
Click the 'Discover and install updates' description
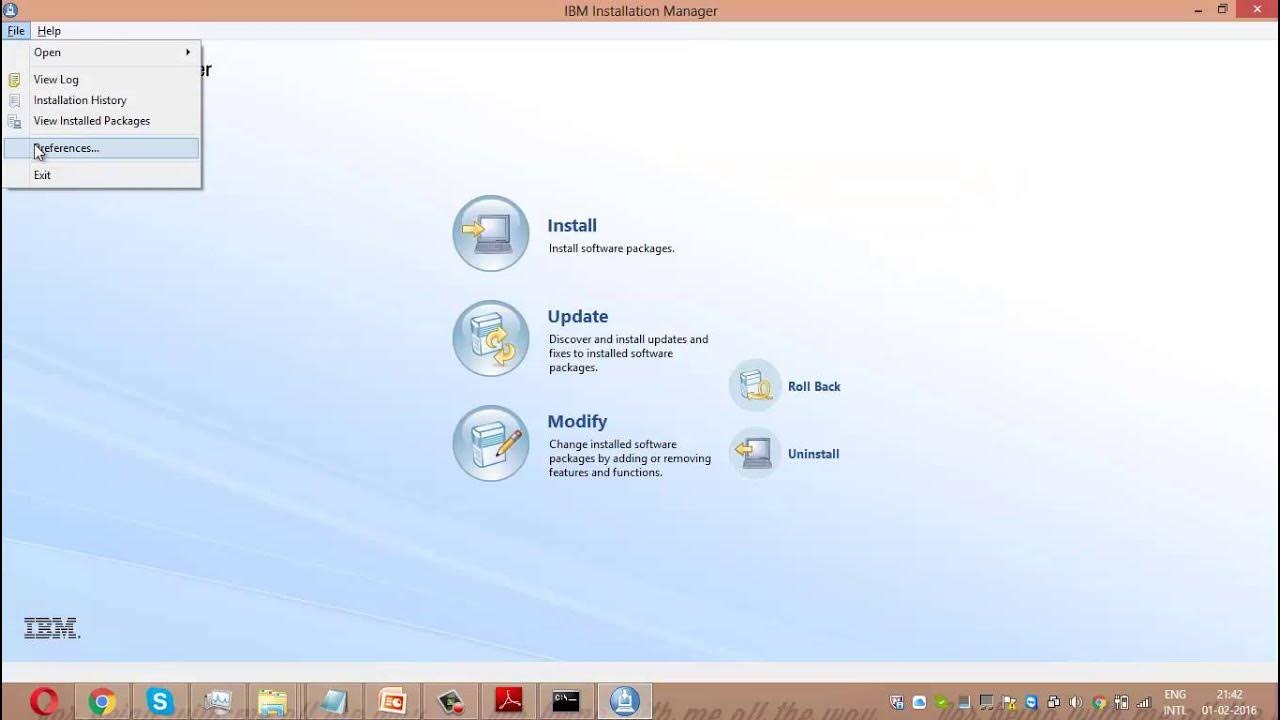(628, 353)
